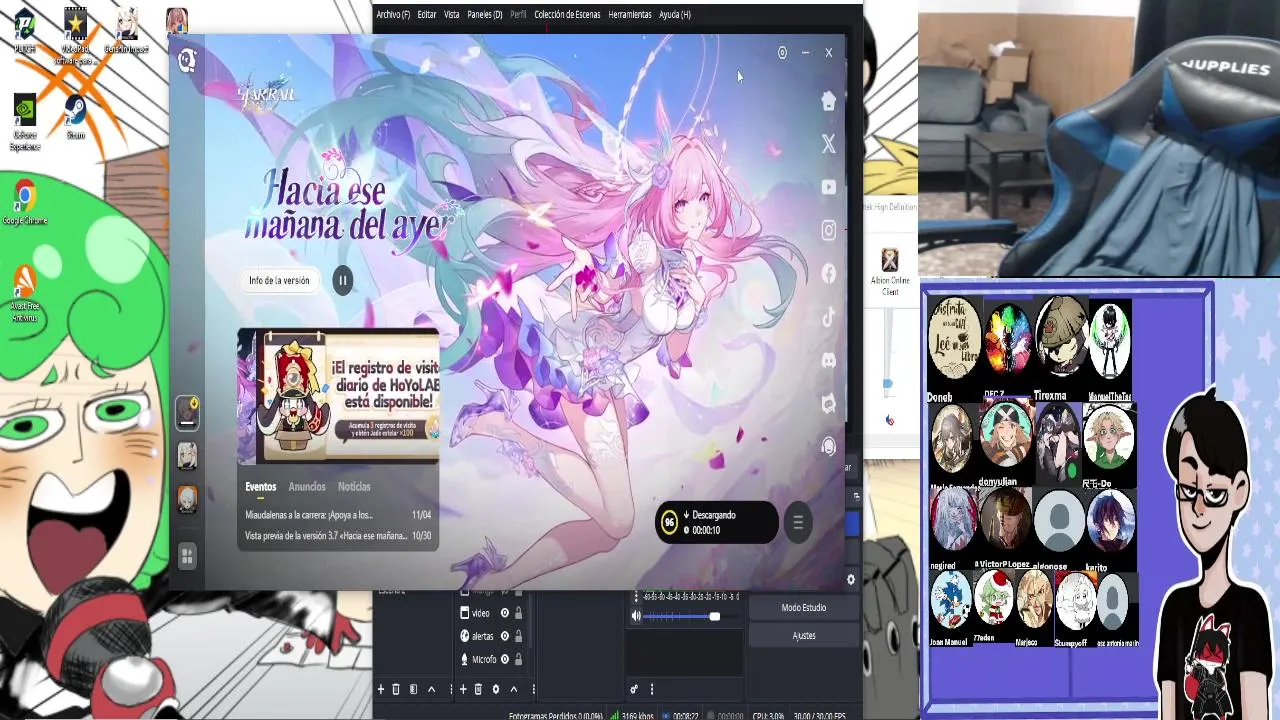
Task: Toggle visibility of the Micrófo source
Action: tap(505, 659)
